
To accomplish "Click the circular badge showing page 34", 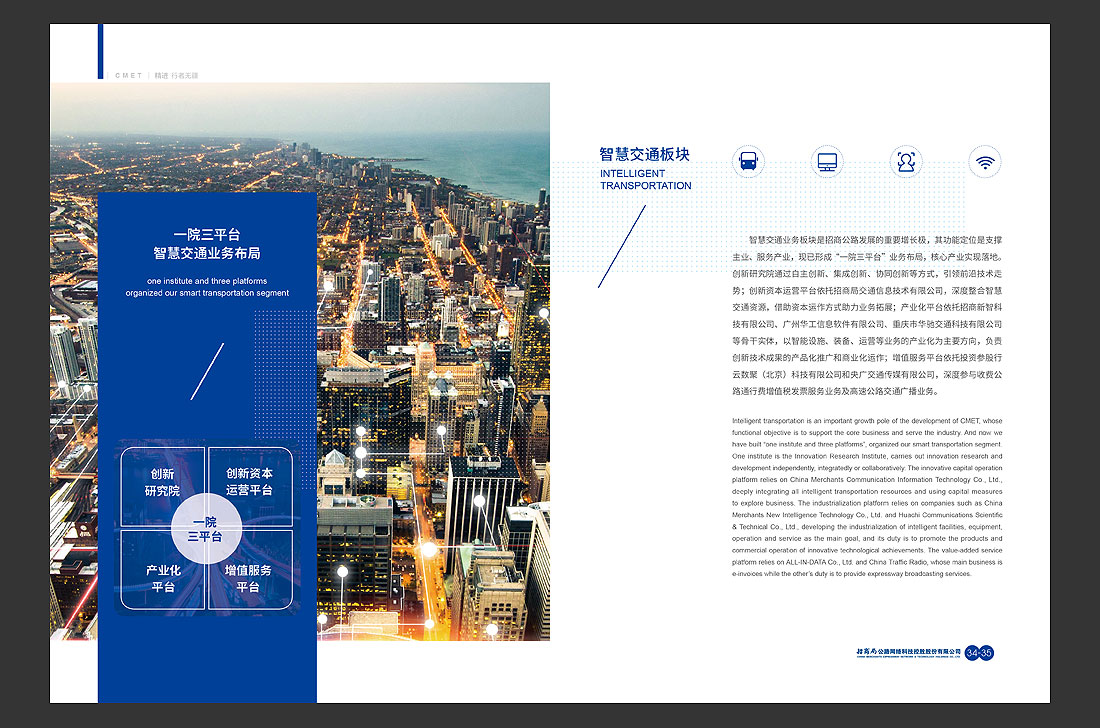I will 973,652.
